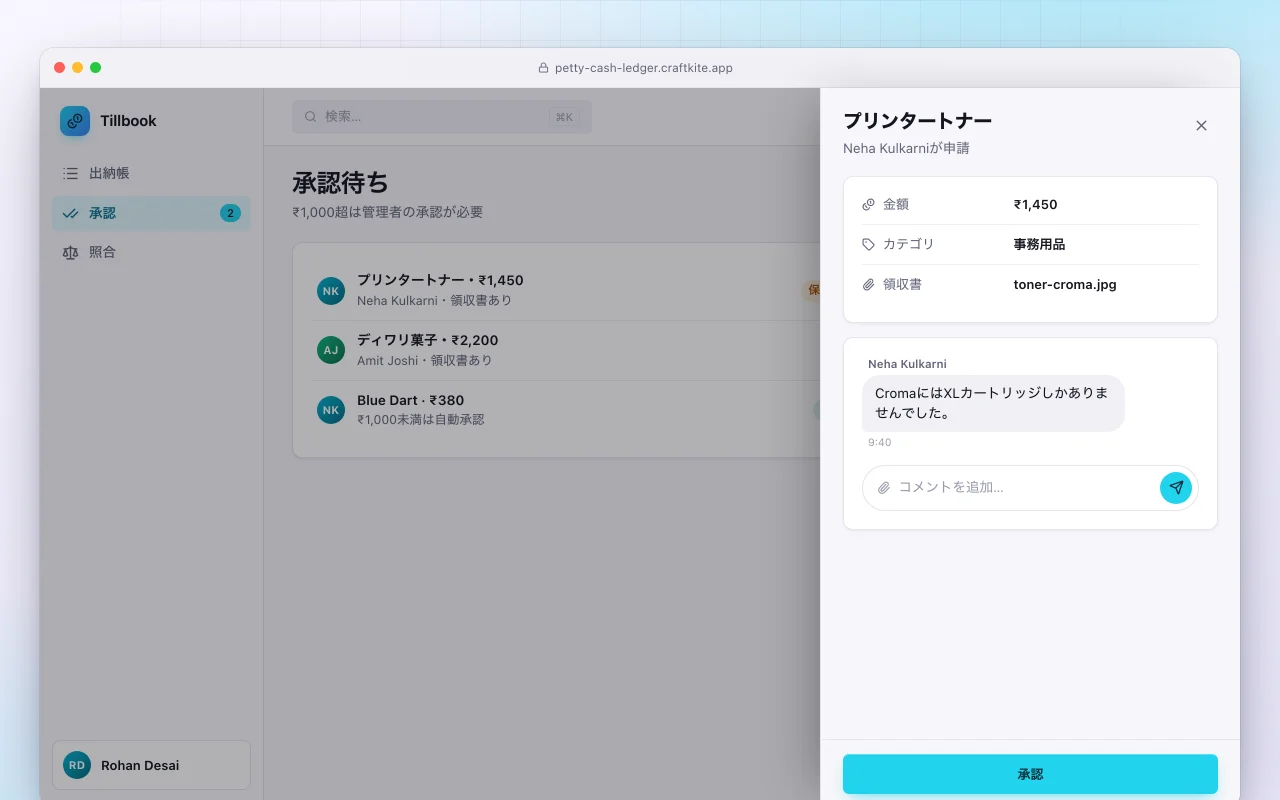
Task: Focus the コメントを追加 comment field
Action: 1022,488
